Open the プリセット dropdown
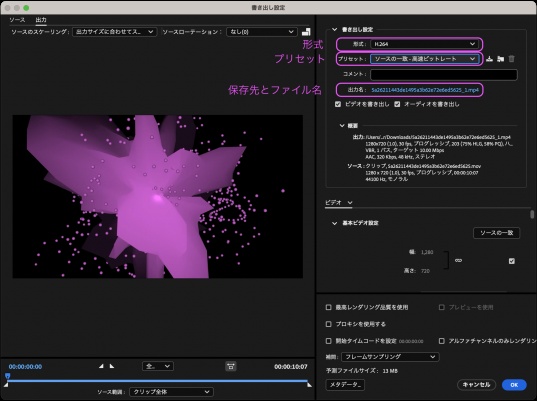 (424, 59)
